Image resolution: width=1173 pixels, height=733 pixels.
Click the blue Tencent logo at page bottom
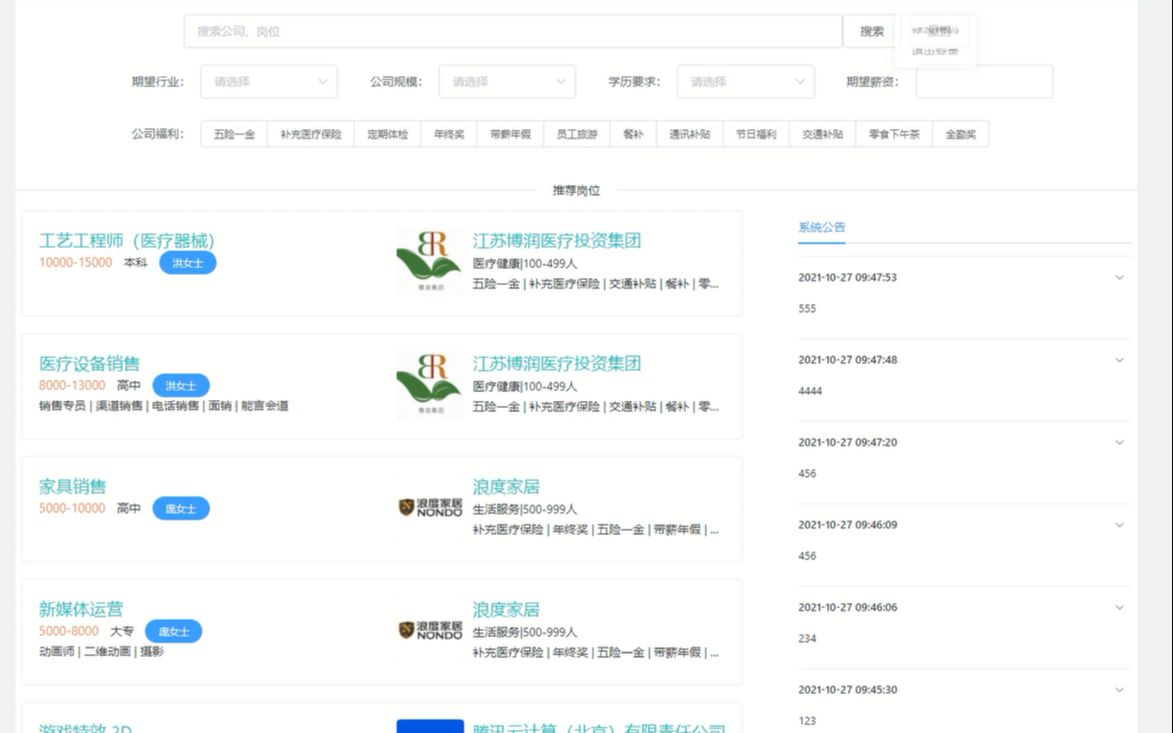point(430,727)
